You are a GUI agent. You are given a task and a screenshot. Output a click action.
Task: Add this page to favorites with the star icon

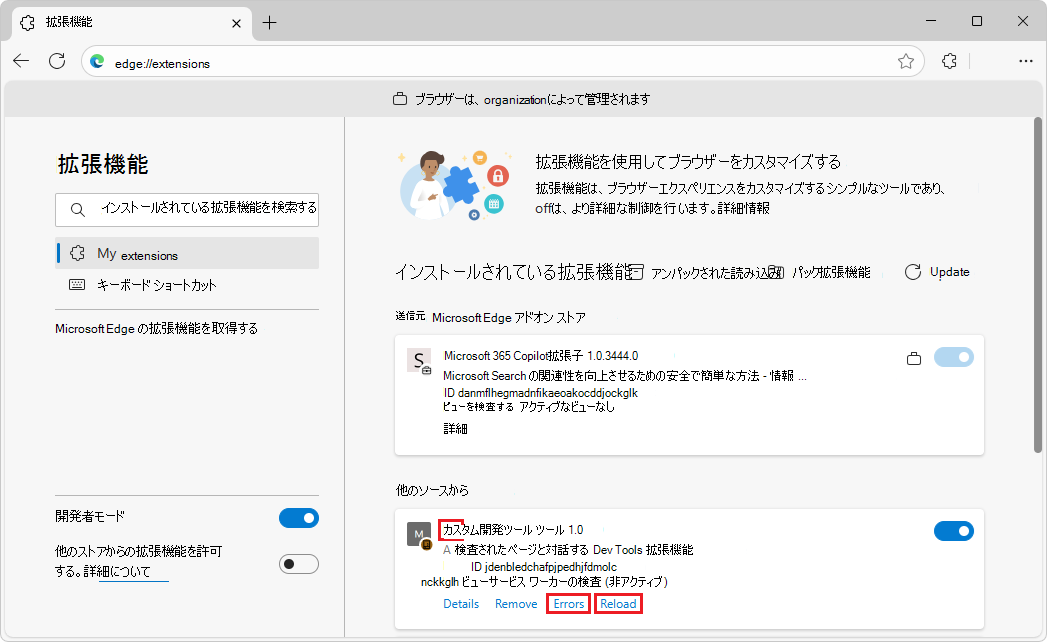click(x=905, y=61)
